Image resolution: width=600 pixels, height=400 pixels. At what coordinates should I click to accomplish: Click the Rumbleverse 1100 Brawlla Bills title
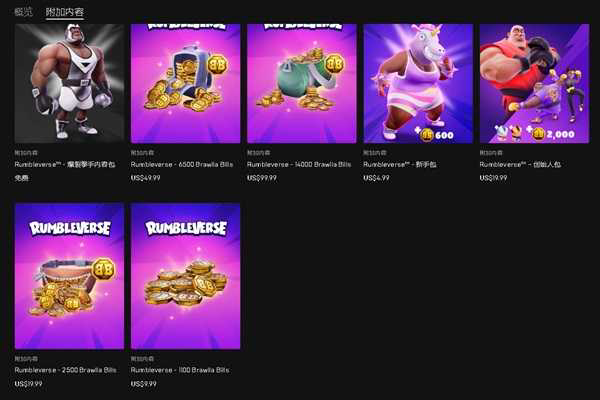point(180,370)
